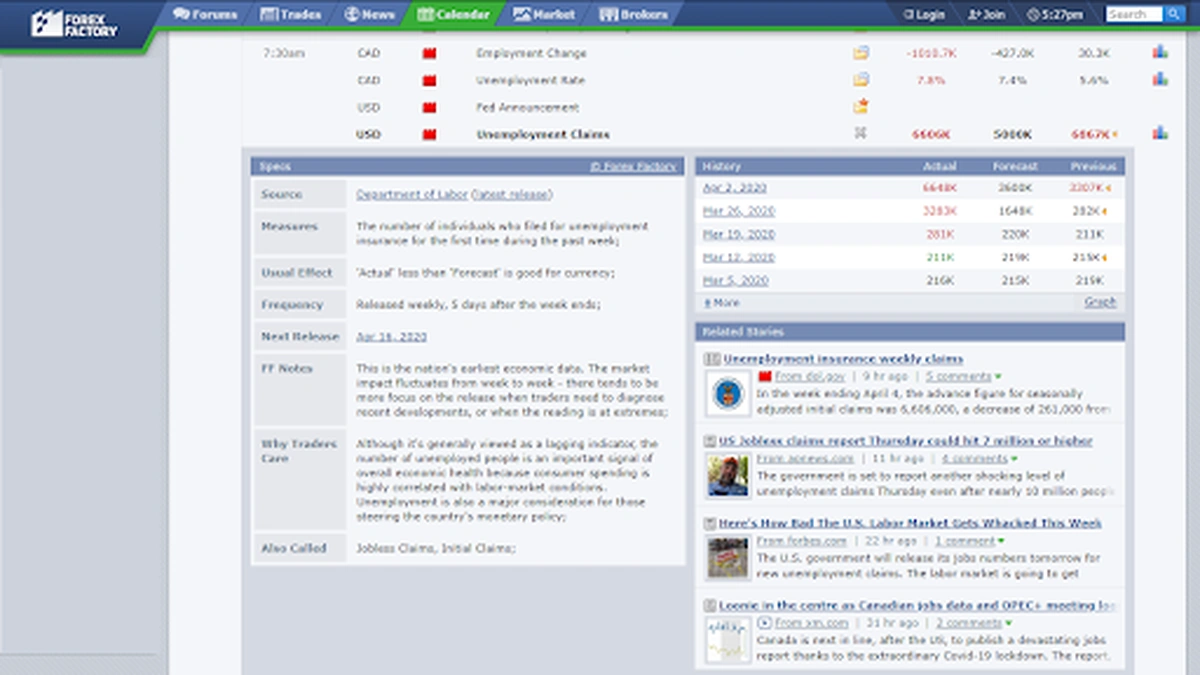Open the Mar 26, 2020 history entry

738,211
